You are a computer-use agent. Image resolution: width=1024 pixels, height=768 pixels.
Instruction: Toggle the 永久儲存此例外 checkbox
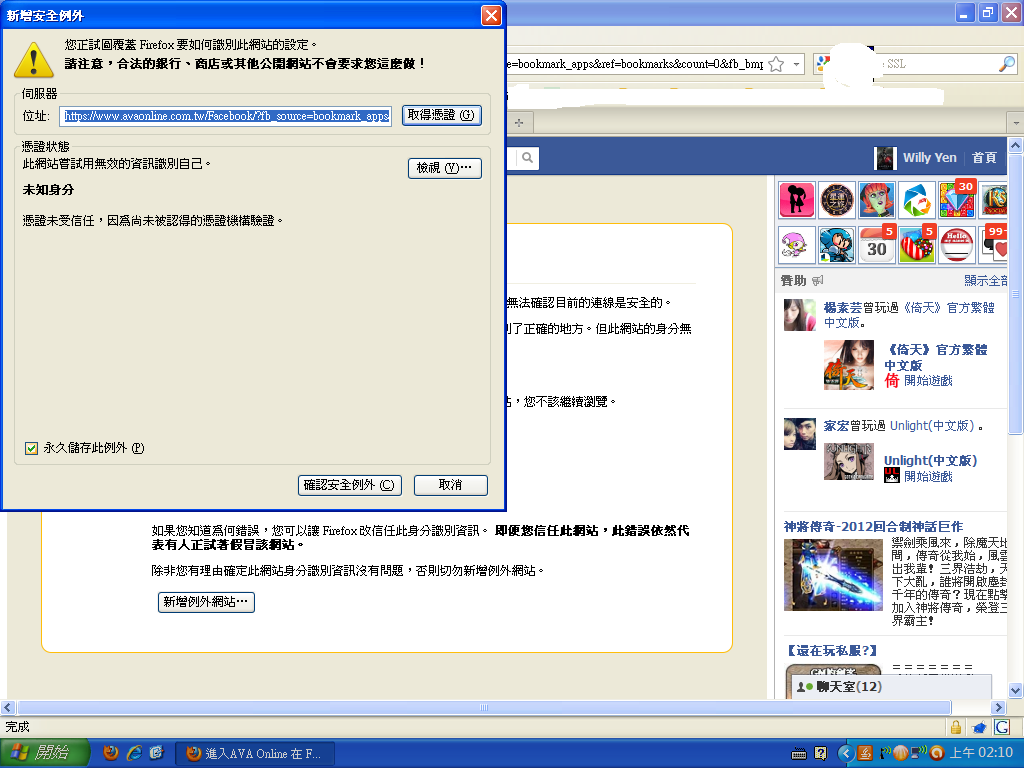click(x=31, y=448)
